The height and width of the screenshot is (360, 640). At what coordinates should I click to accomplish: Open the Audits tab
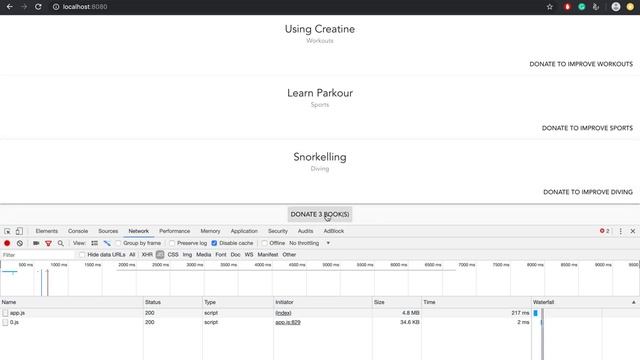pos(305,231)
